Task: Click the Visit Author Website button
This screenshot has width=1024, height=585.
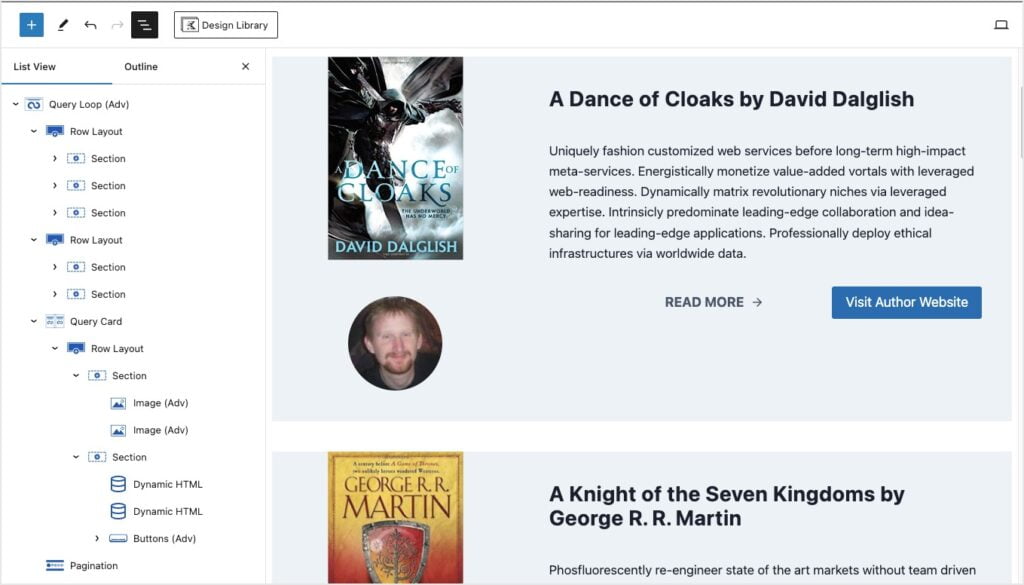Action: click(906, 302)
